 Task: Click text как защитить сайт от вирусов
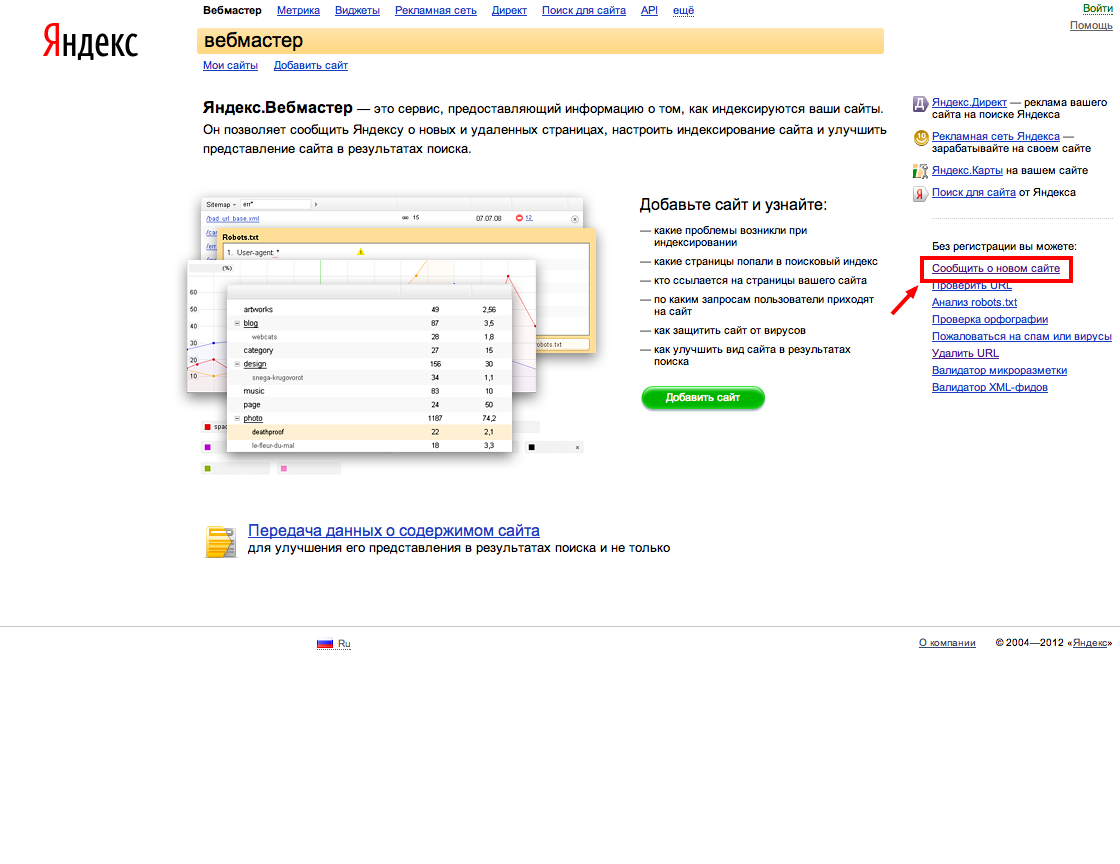[730, 331]
